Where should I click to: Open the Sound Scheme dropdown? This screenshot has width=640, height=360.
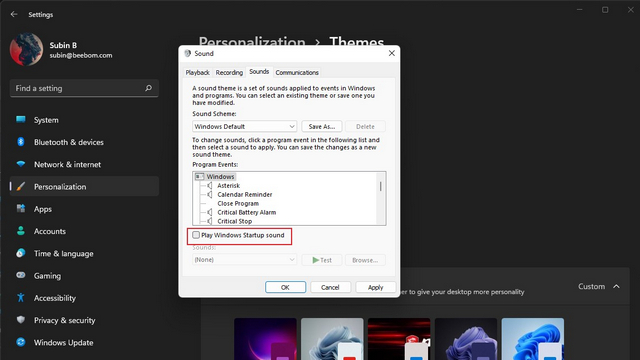244,127
